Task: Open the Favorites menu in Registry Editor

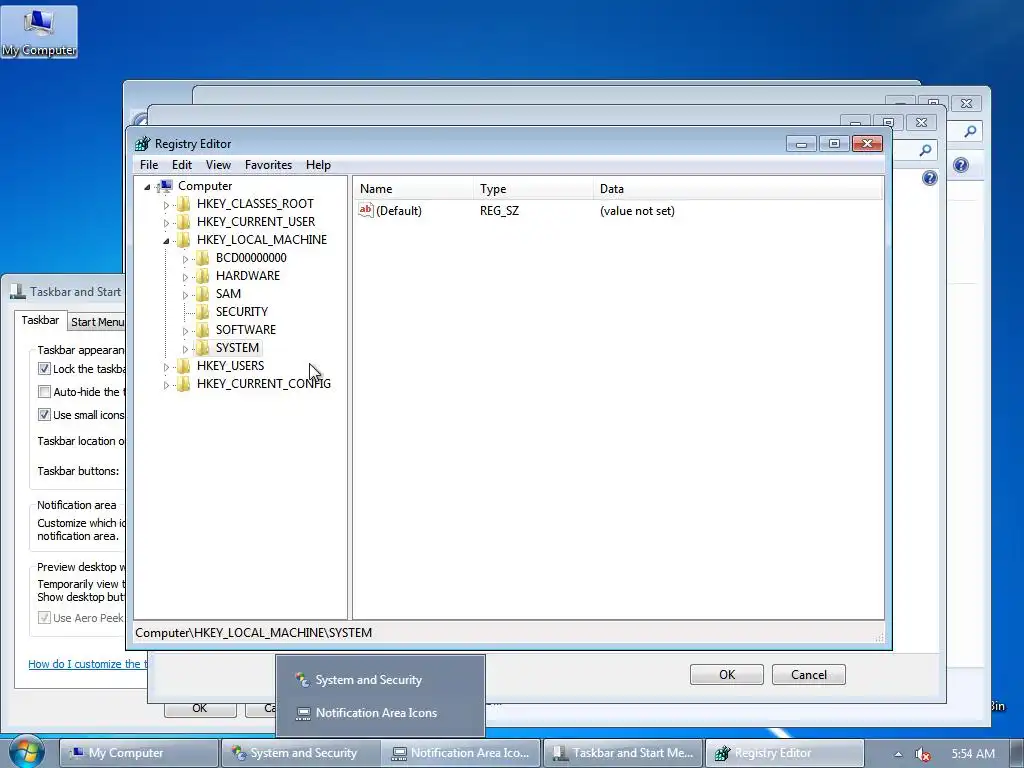Action: pyautogui.click(x=268, y=165)
